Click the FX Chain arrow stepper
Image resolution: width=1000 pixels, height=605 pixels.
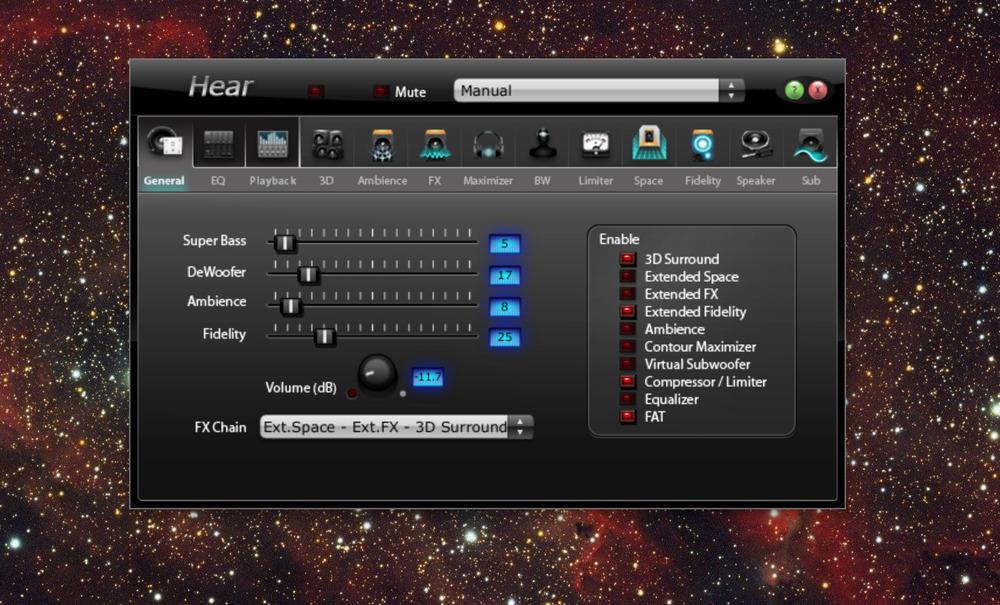click(x=520, y=427)
